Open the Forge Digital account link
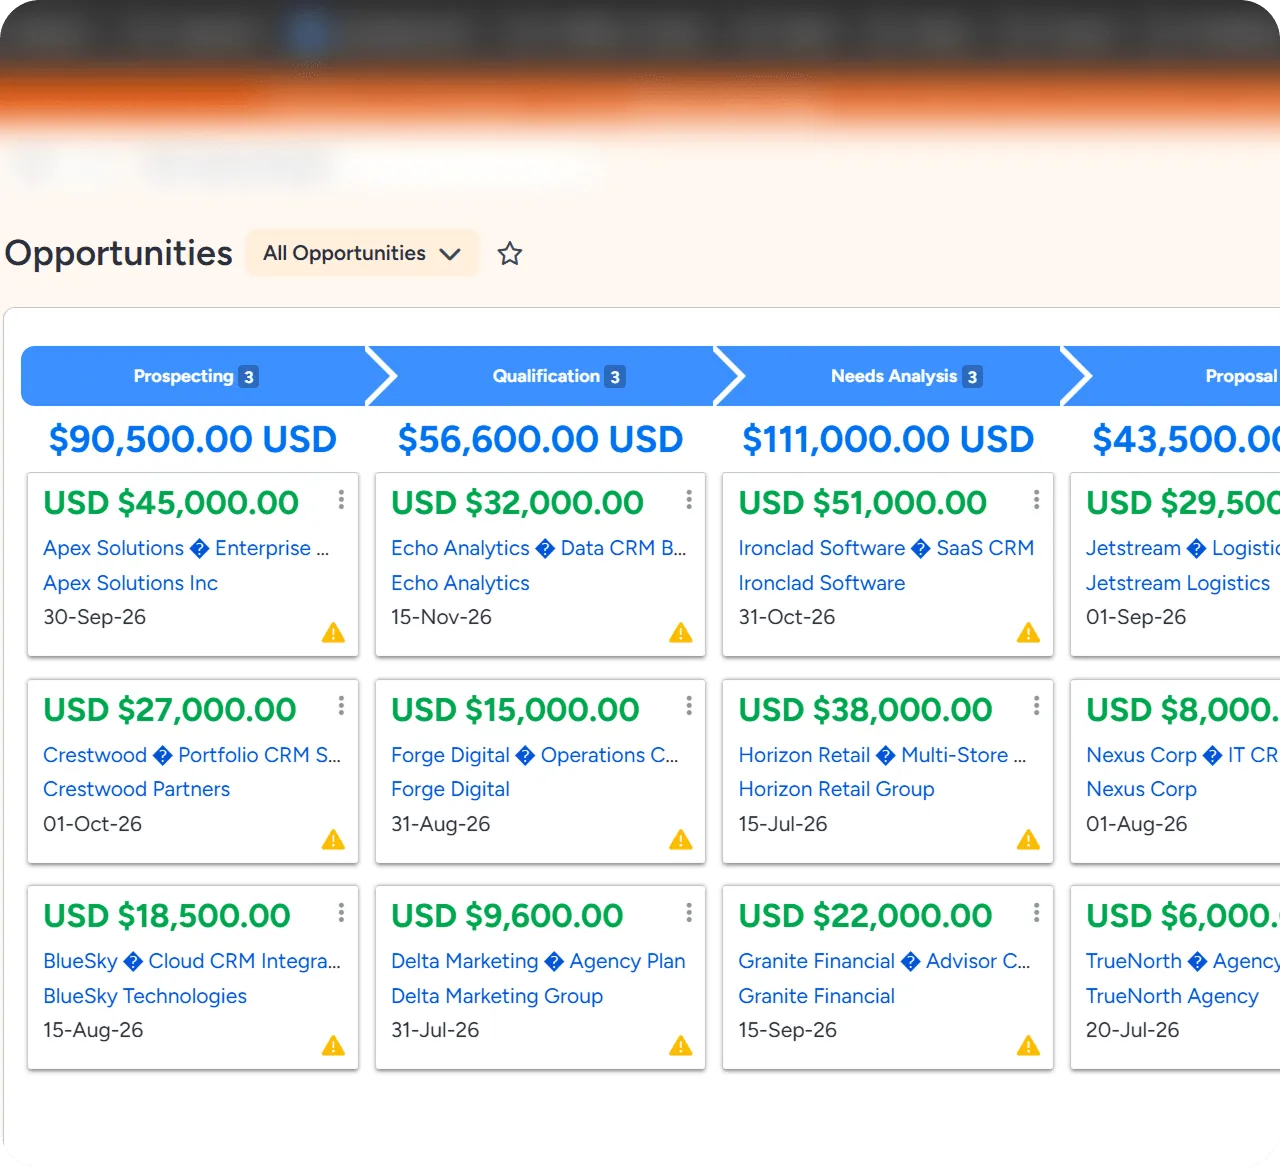 450,789
